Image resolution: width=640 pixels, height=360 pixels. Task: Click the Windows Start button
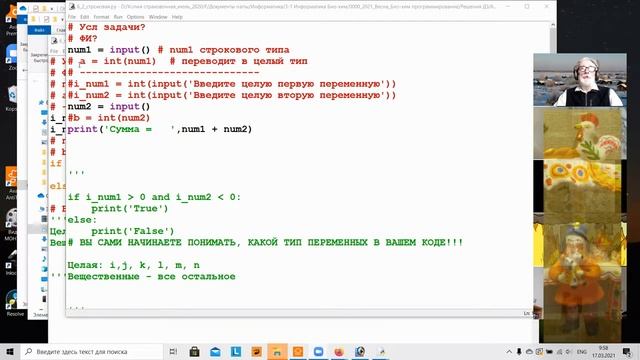pyautogui.click(x=9, y=351)
